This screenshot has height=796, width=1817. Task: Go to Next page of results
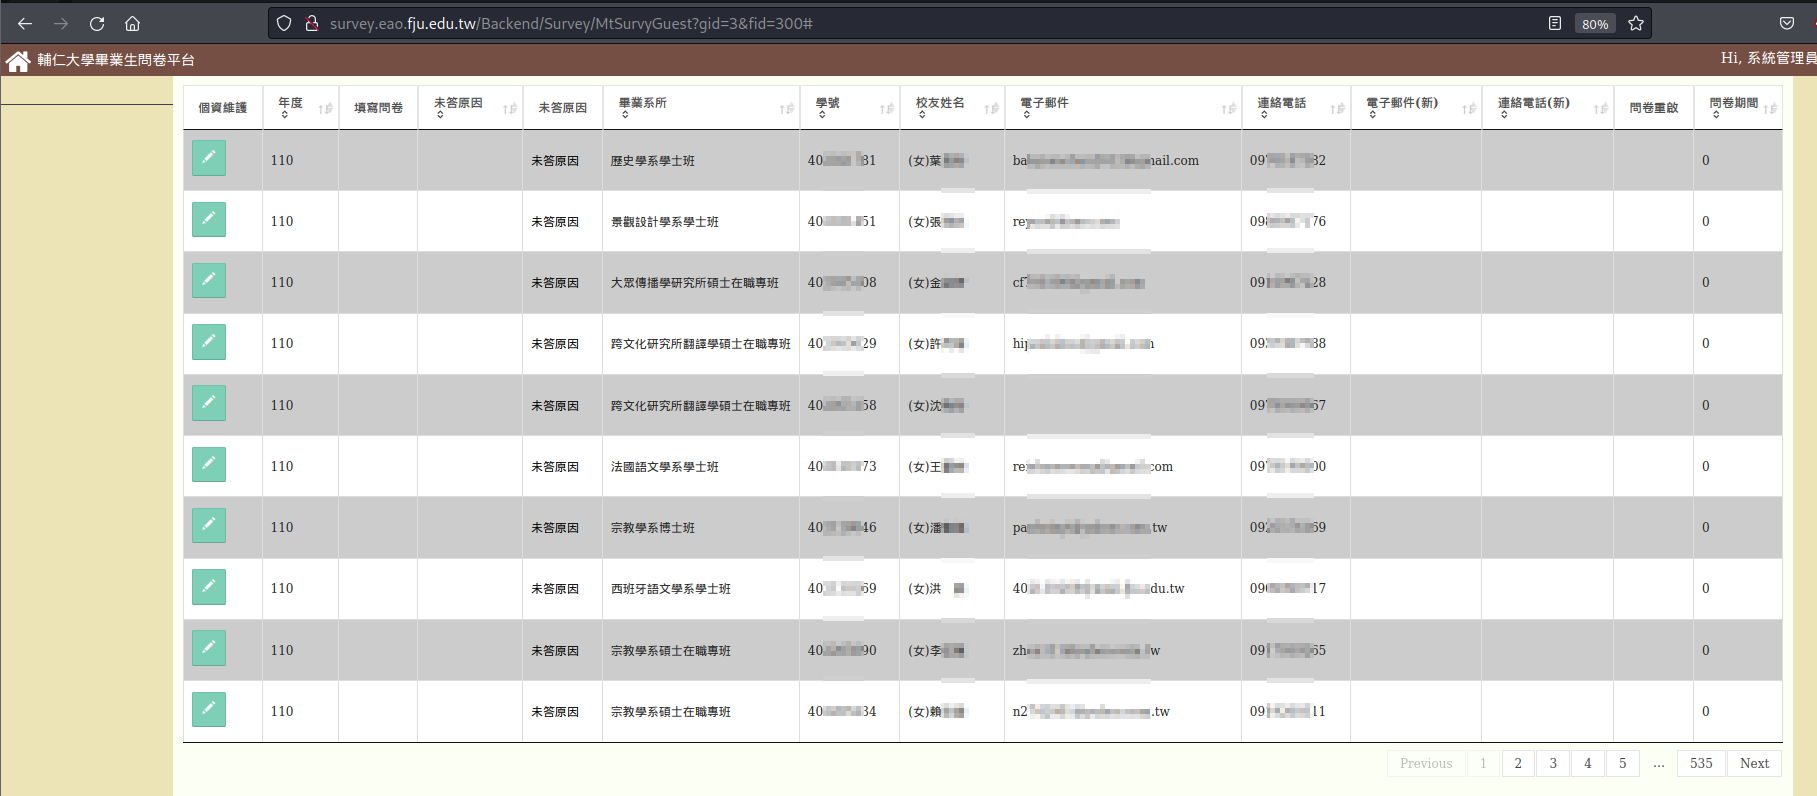click(x=1754, y=763)
